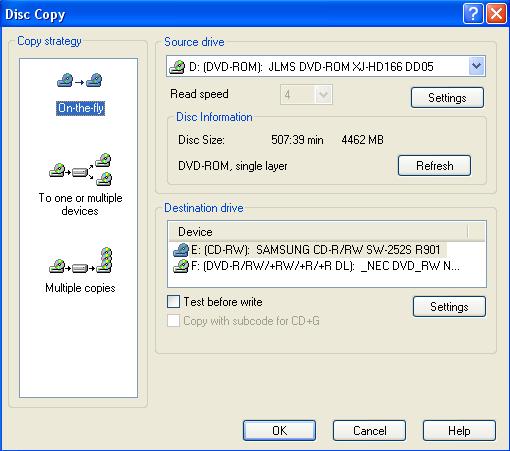Viewport: 510px width, 451px height.
Task: Click the disc icon beside the D: source drive
Action: click(177, 67)
